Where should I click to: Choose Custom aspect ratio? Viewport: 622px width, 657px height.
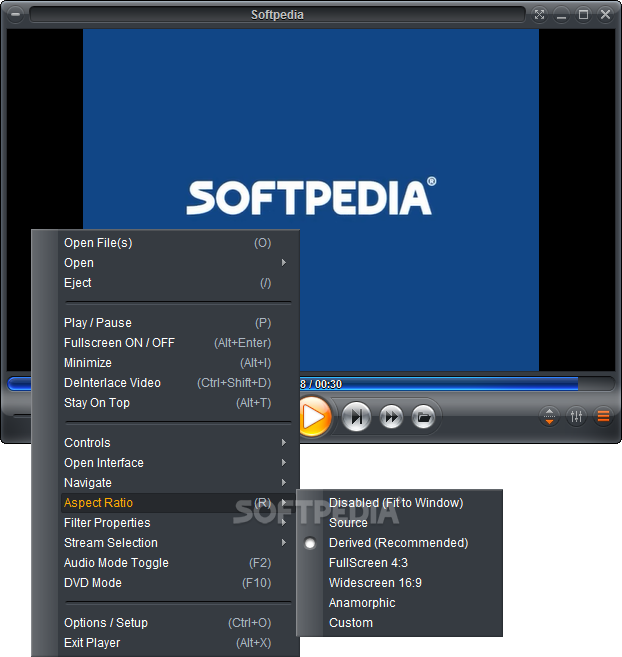coord(399,623)
